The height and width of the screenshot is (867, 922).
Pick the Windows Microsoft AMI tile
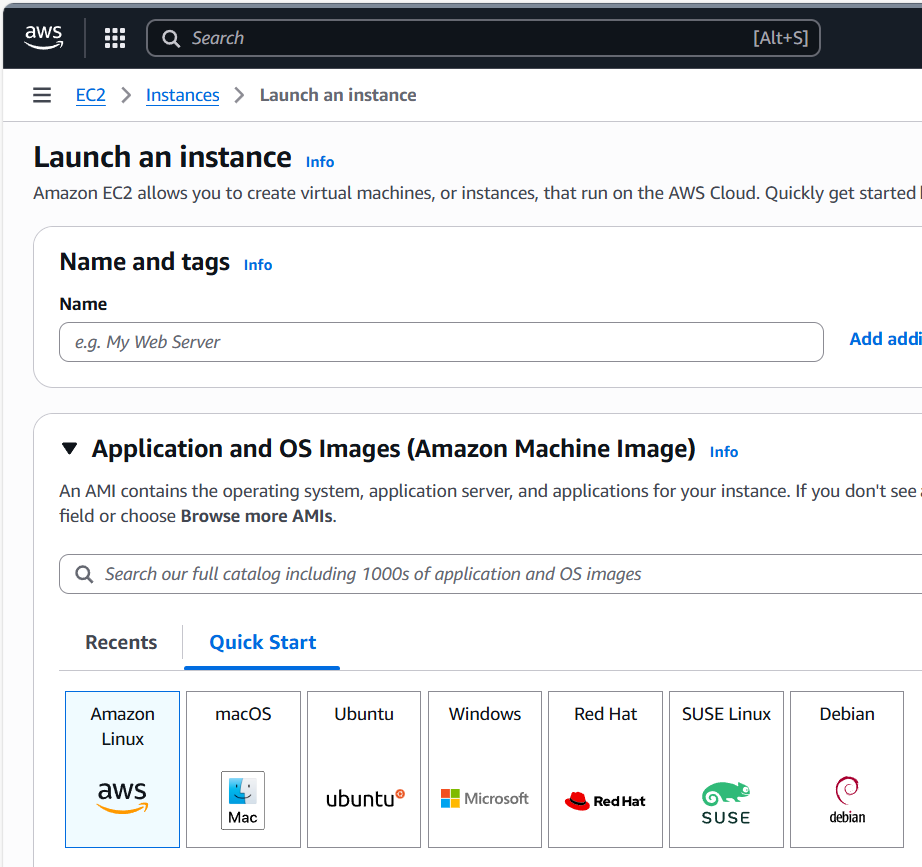coord(485,769)
